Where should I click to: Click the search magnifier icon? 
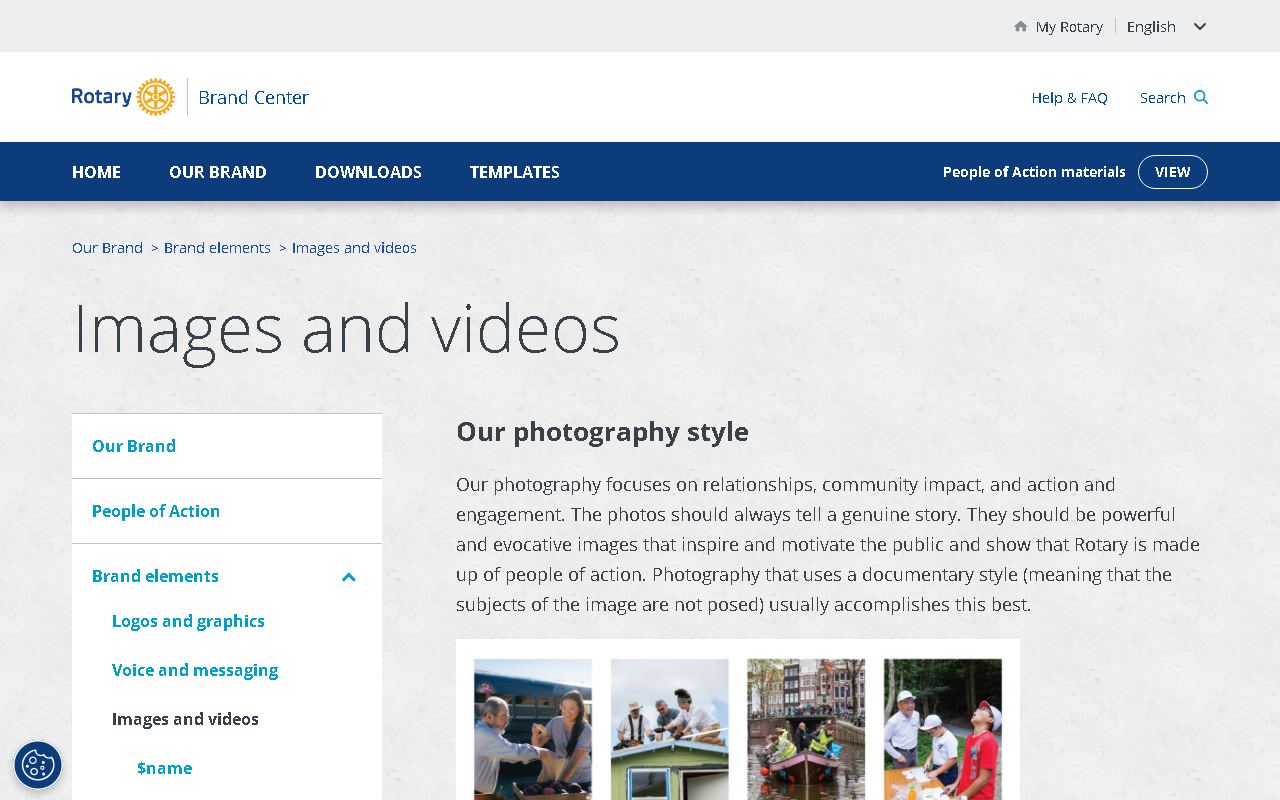[x=1201, y=97]
